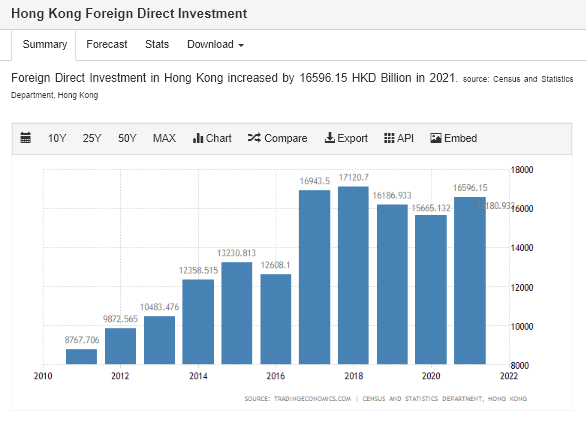The image size is (586, 435).
Task: Select the 25Y time range
Action: 92,138
